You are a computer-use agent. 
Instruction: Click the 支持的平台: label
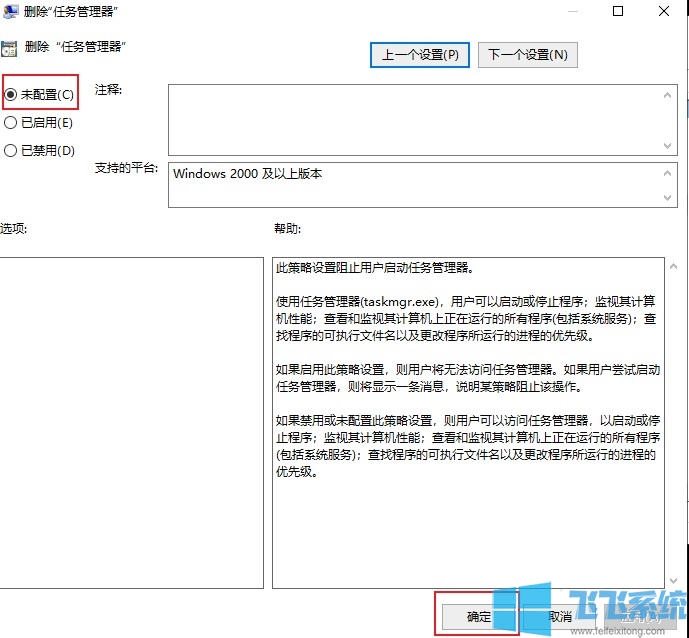[x=127, y=167]
